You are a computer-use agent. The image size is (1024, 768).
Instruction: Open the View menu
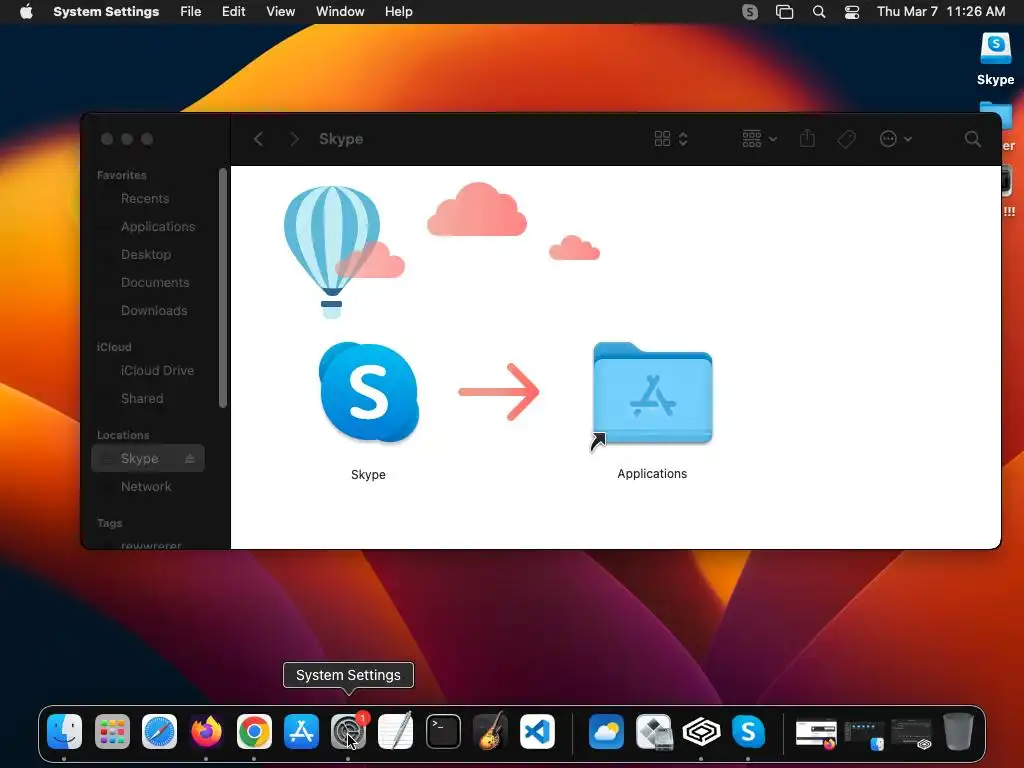coord(281,12)
